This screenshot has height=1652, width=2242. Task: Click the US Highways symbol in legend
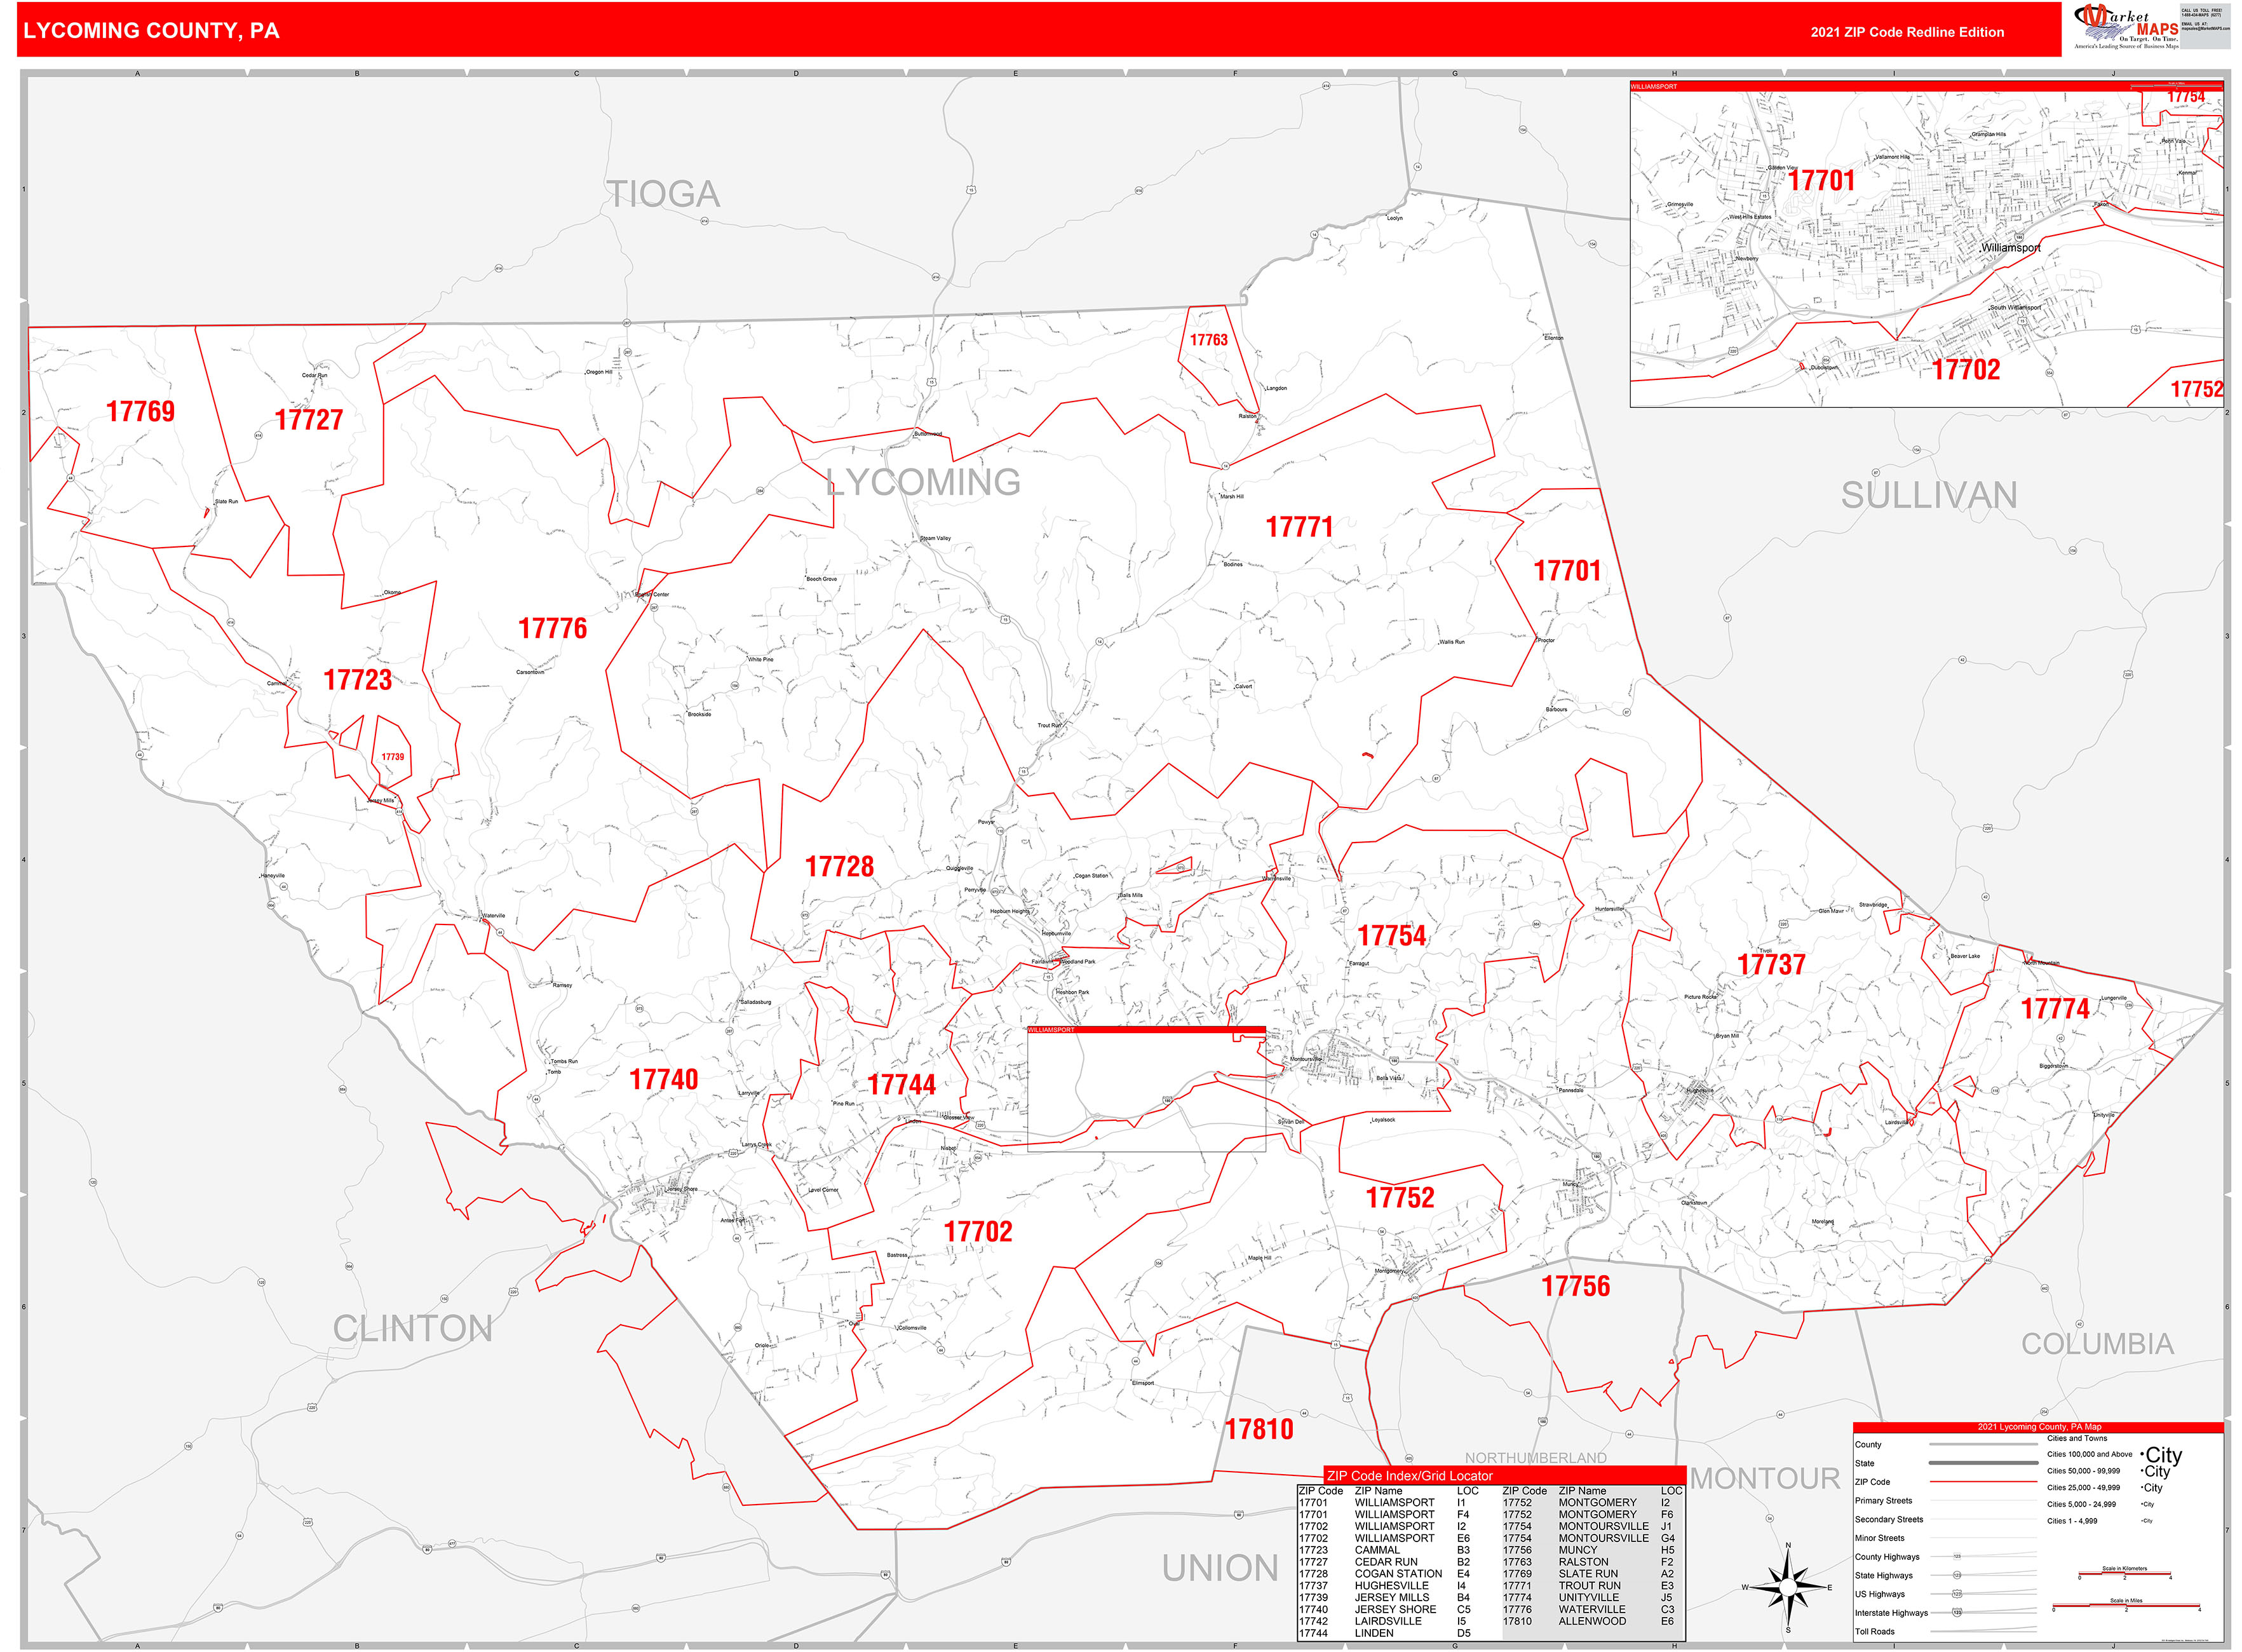point(1957,1594)
